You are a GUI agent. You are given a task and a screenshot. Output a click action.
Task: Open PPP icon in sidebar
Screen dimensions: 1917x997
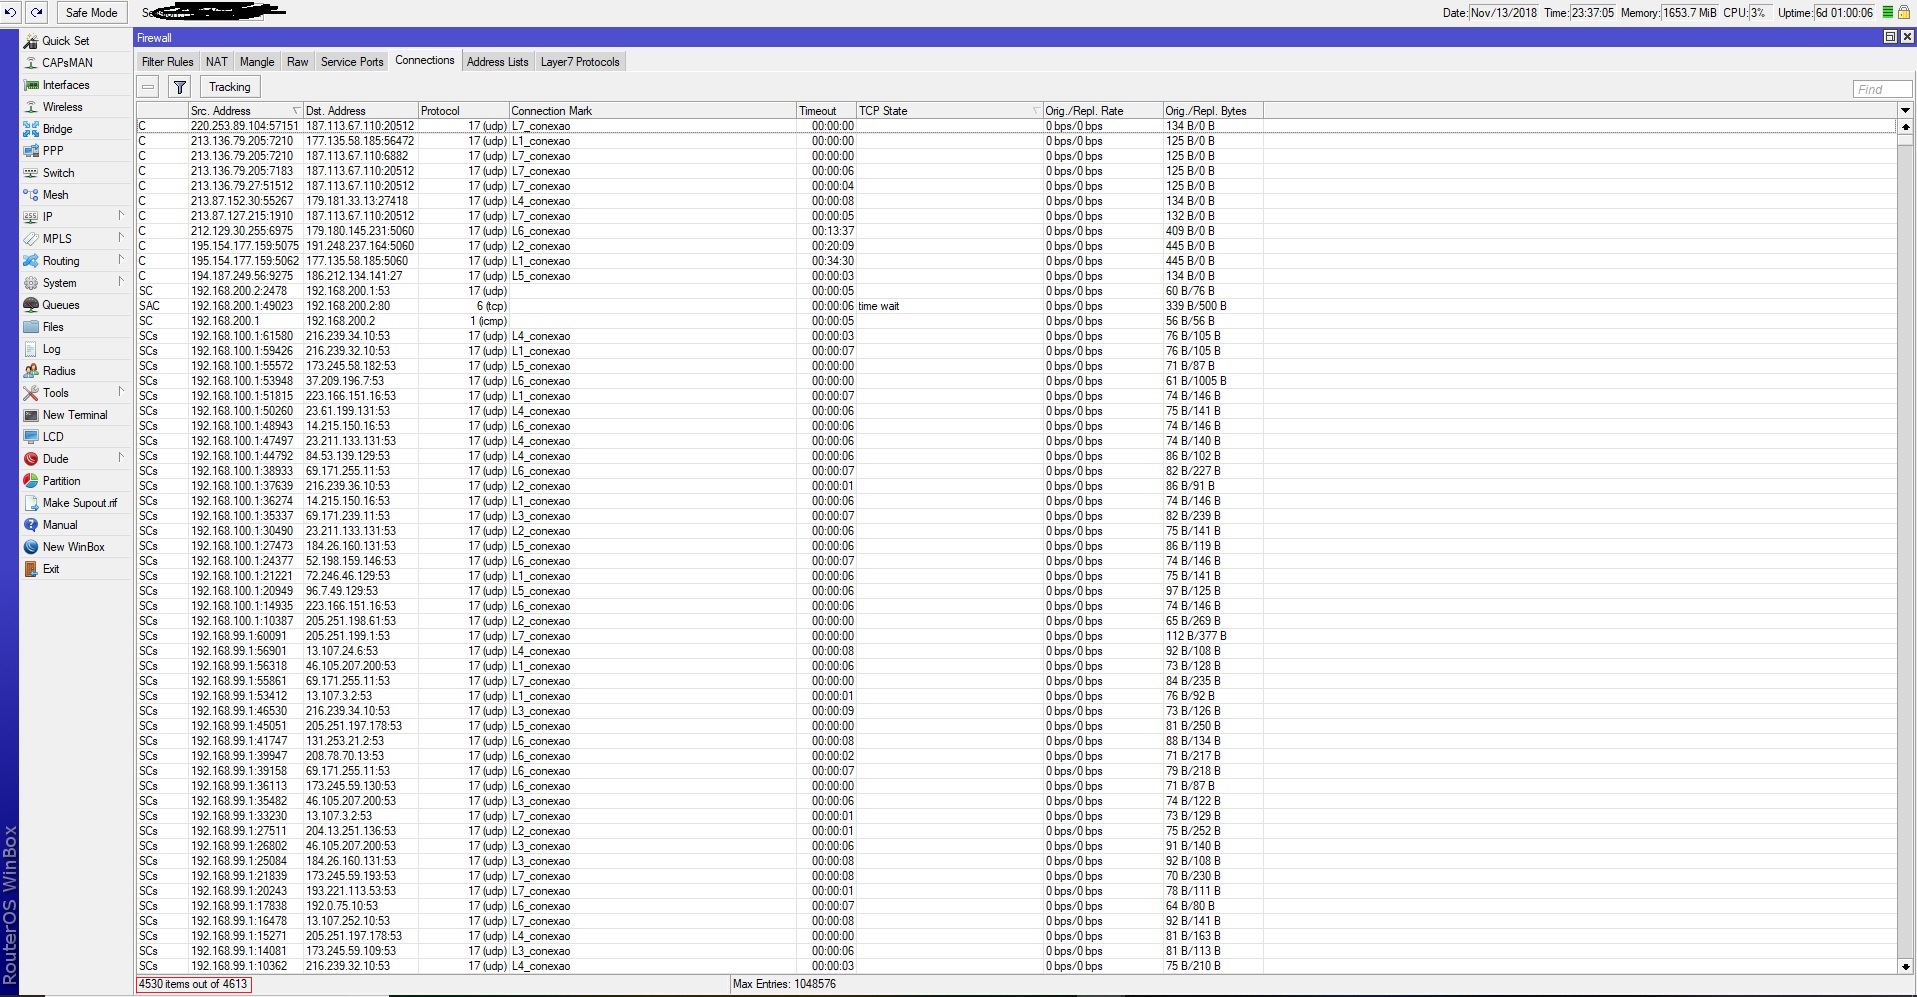[x=31, y=151]
